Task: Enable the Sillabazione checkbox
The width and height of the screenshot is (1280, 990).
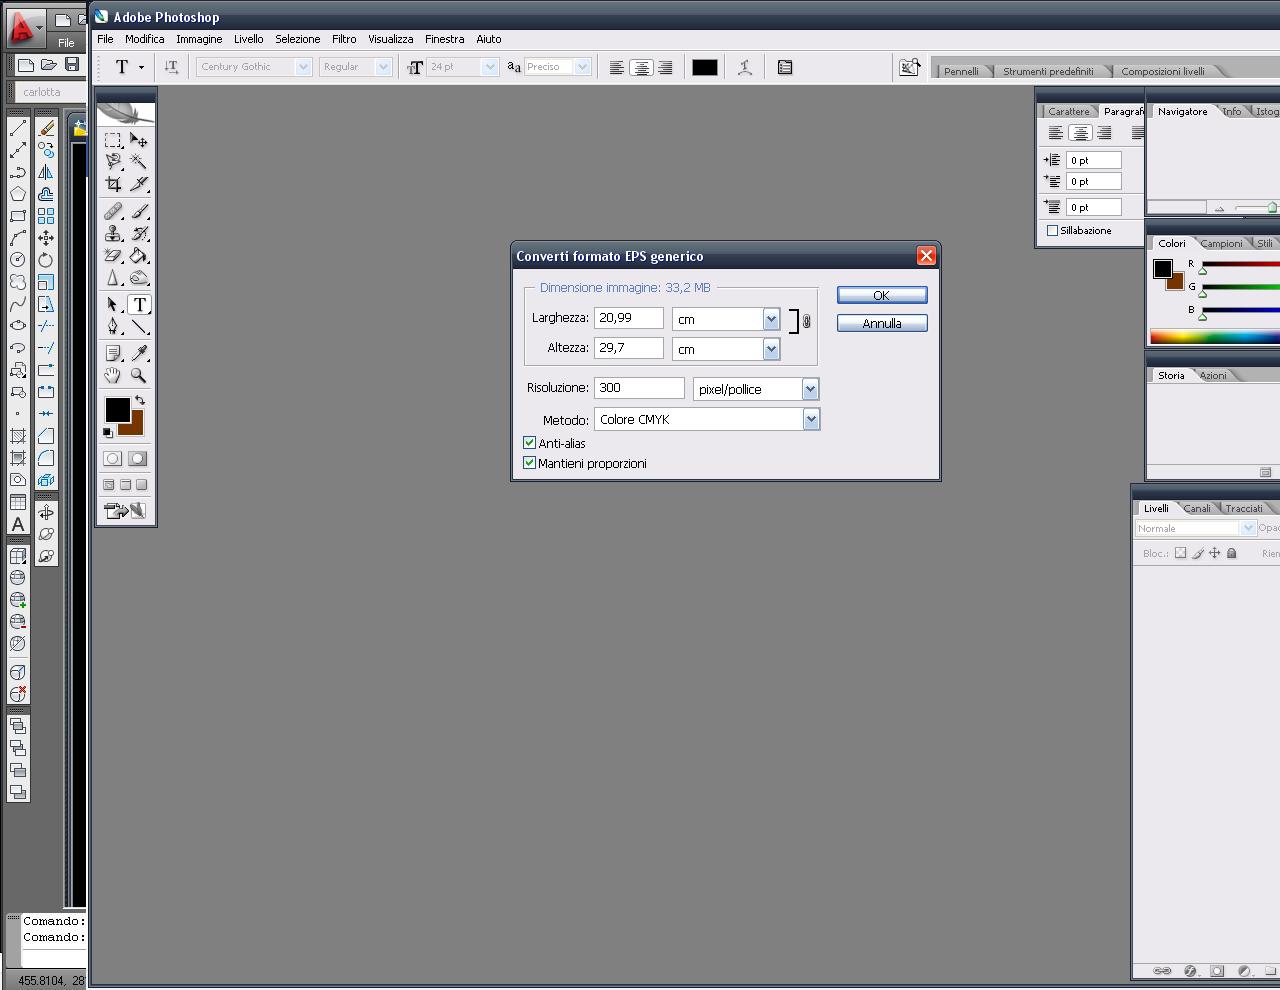Action: pyautogui.click(x=1052, y=231)
